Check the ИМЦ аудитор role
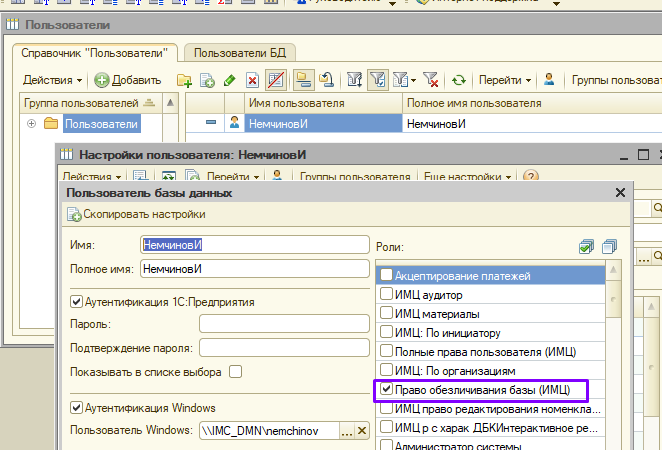 tap(387, 294)
